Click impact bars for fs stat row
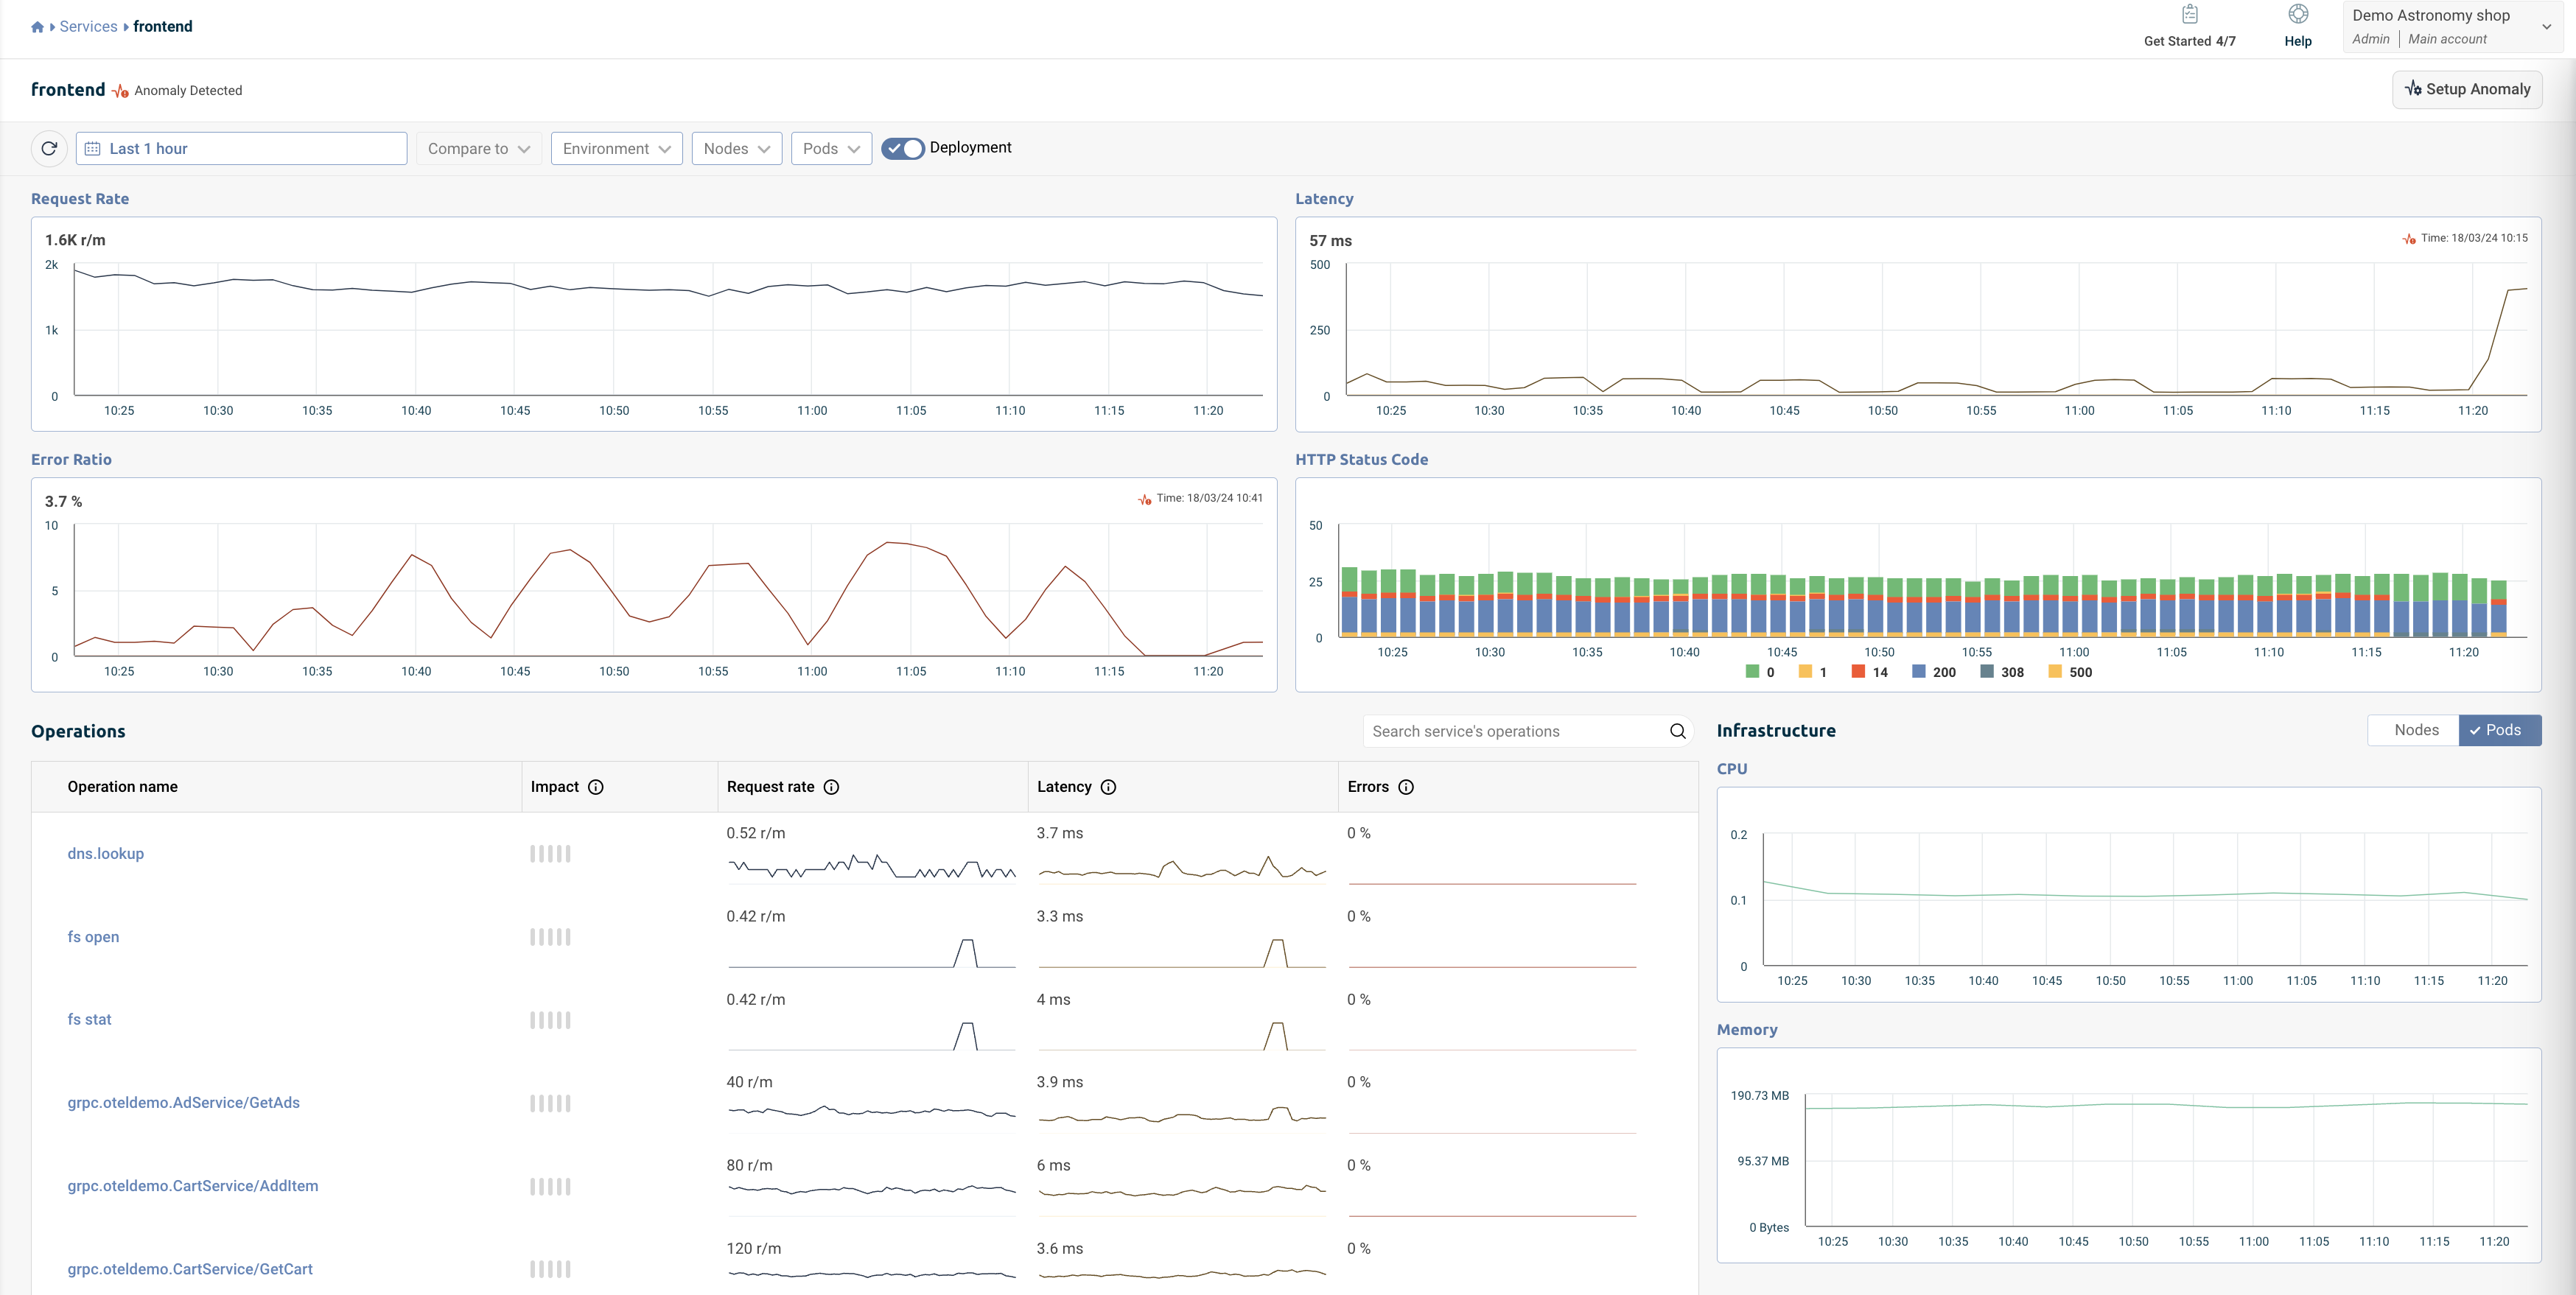Image resolution: width=2576 pixels, height=1295 pixels. point(550,1020)
